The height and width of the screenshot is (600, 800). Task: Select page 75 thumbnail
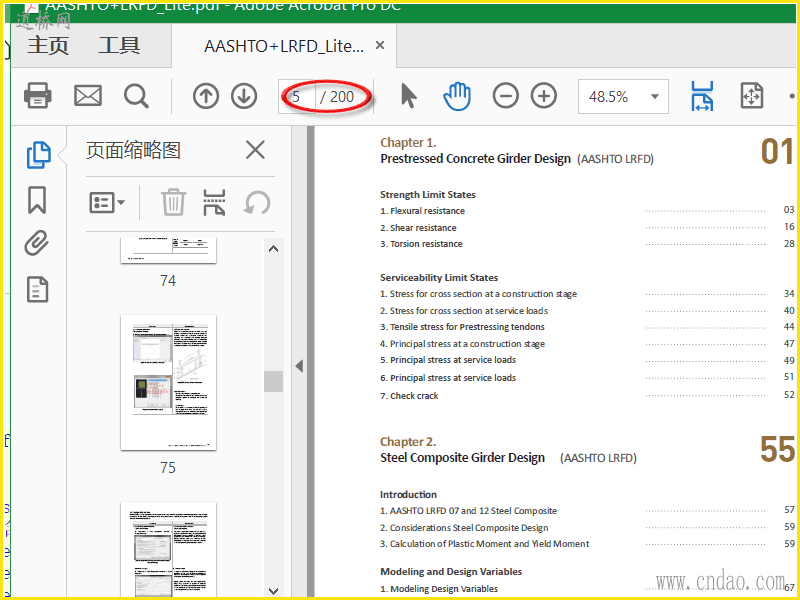click(x=168, y=383)
